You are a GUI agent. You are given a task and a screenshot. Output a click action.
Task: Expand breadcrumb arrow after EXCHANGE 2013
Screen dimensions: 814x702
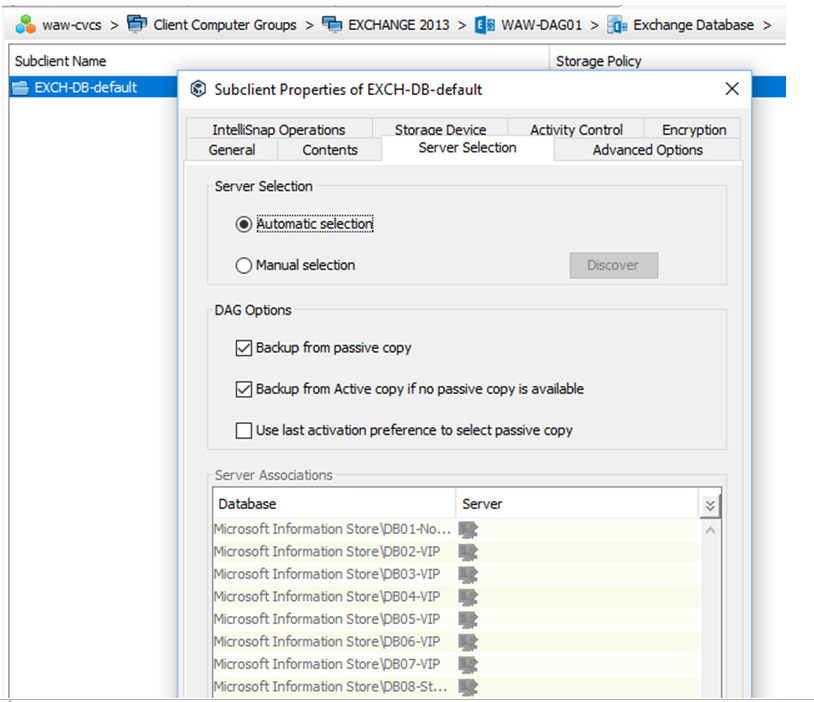(462, 25)
